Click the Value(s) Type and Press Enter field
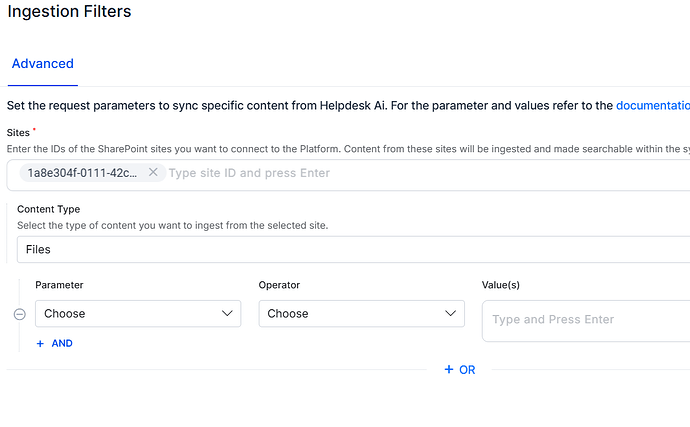Image resolution: width=690 pixels, height=427 pixels. click(x=586, y=321)
